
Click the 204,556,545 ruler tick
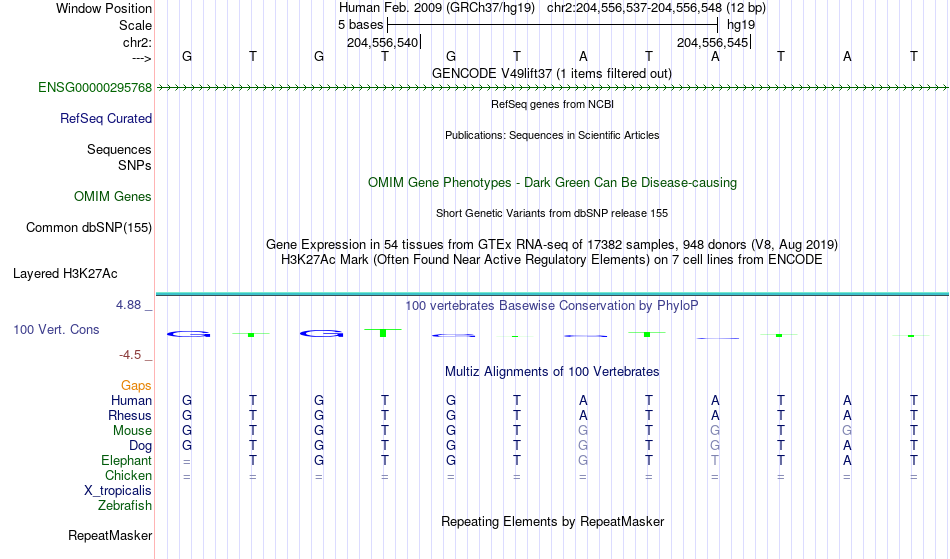pos(714,42)
